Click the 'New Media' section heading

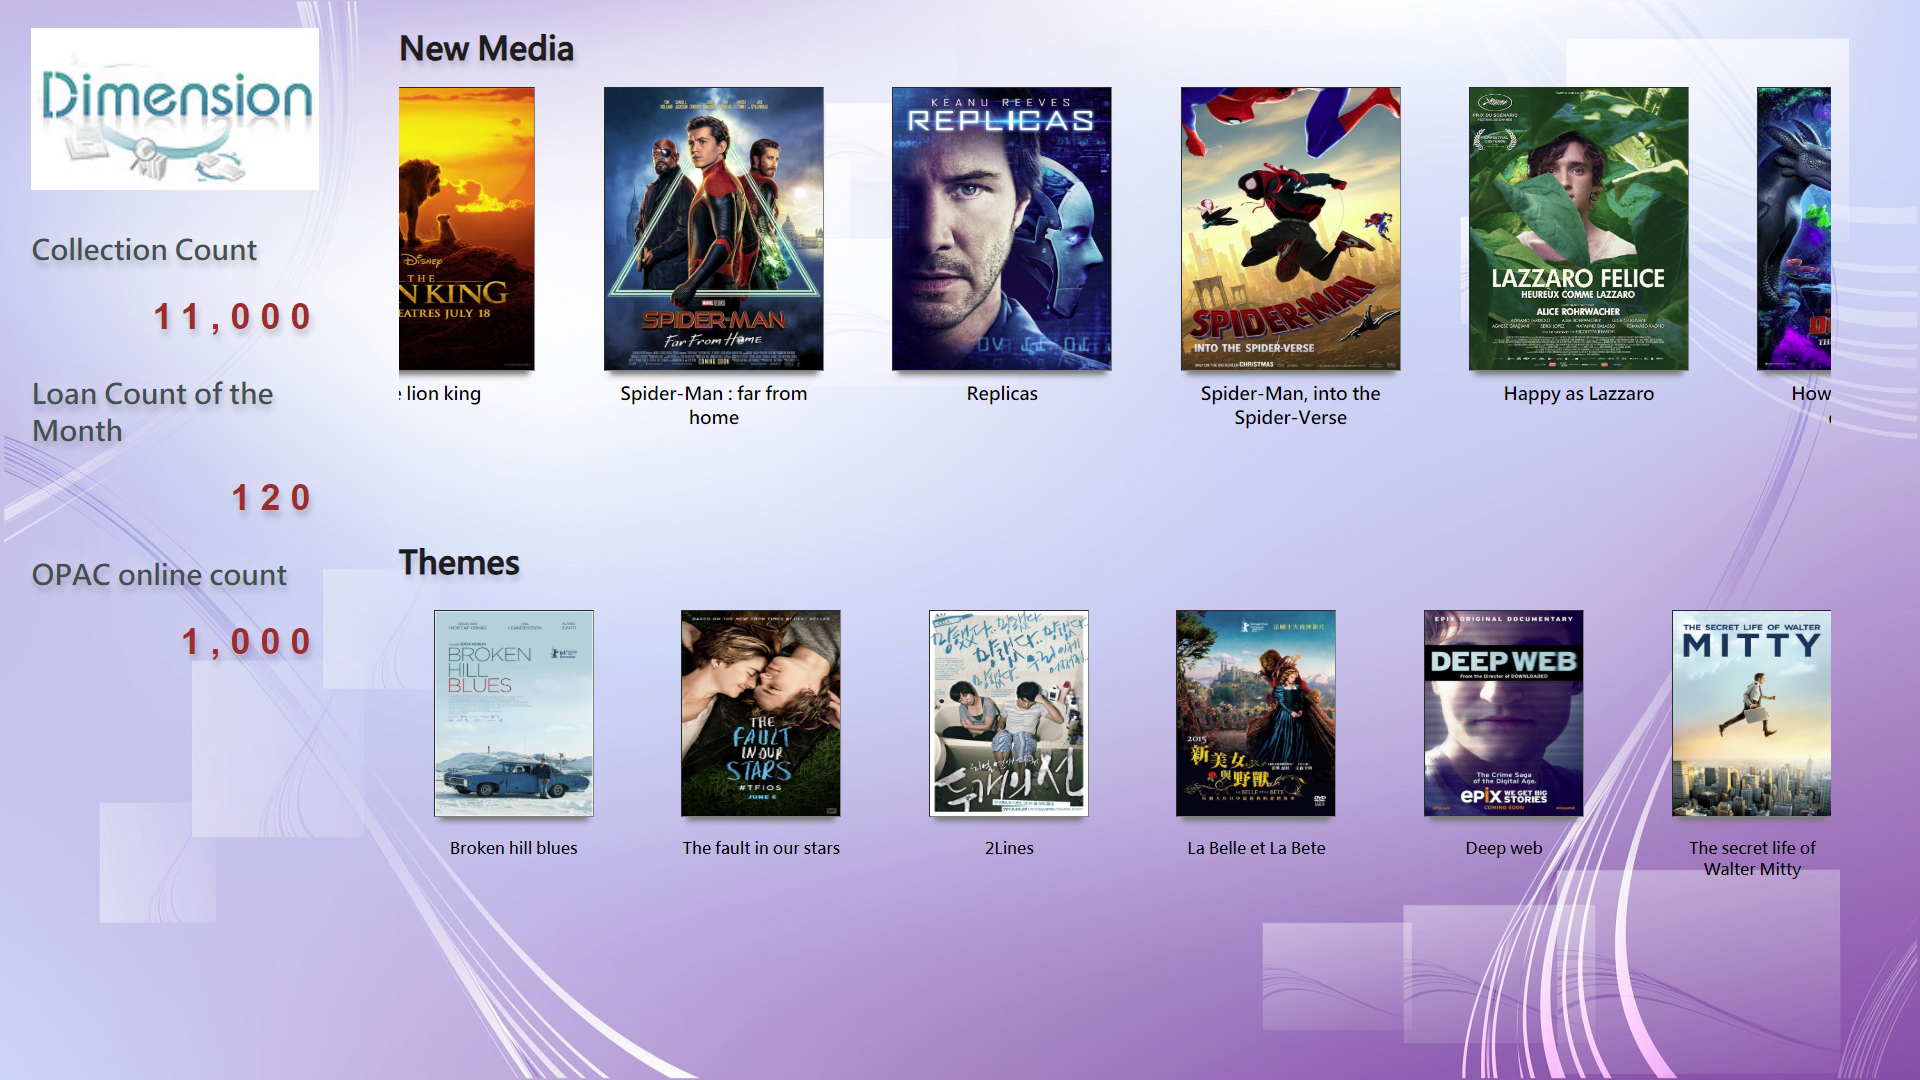point(486,49)
